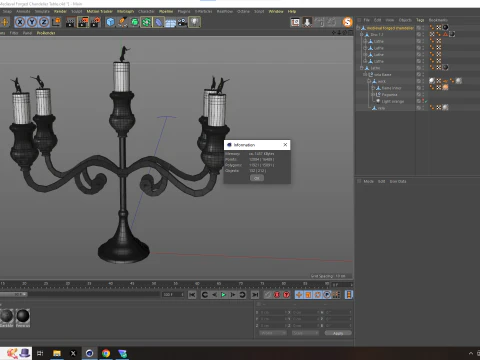The width and height of the screenshot is (480, 360).
Task: Select the orange material tag in tree
Action: pos(445,88)
